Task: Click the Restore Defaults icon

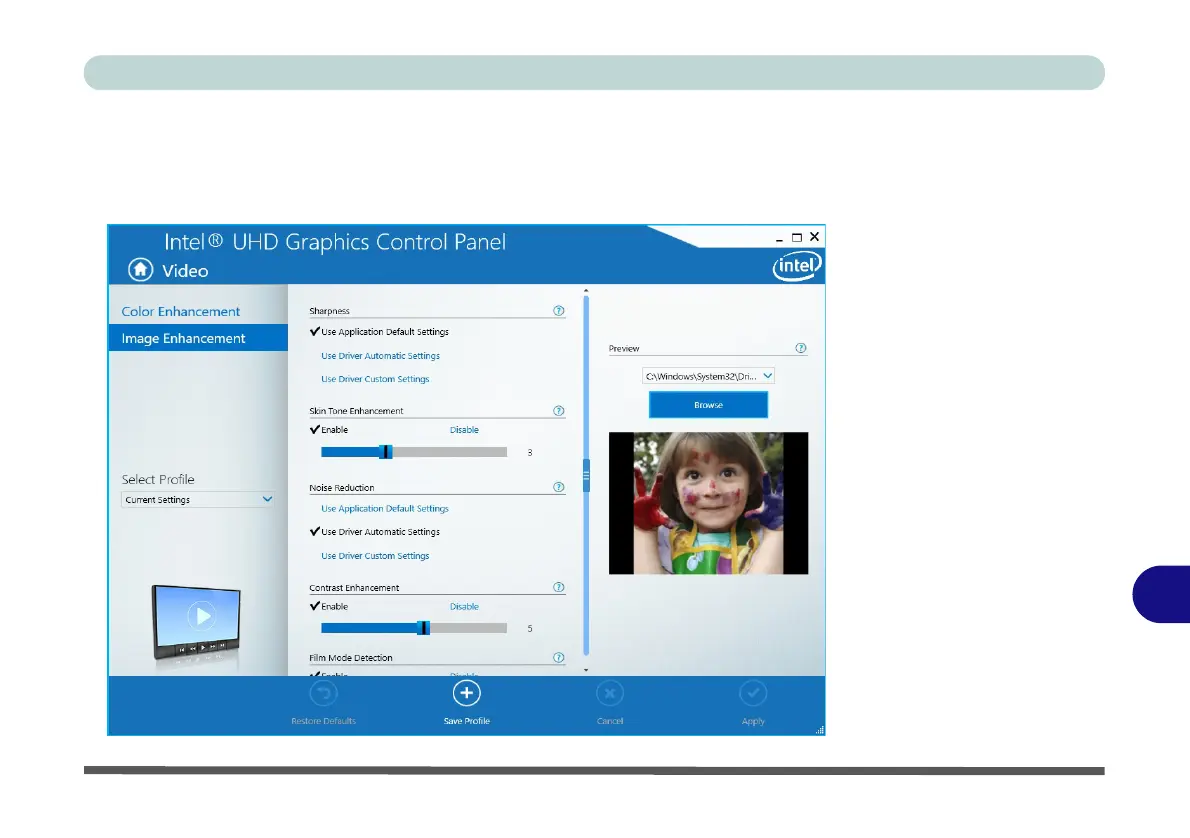Action: (323, 693)
